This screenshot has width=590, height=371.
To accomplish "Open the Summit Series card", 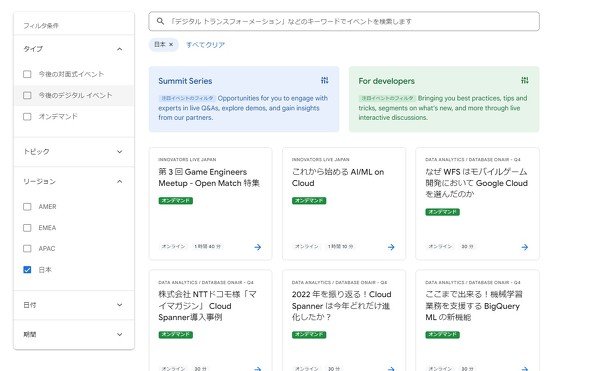I will click(x=244, y=99).
